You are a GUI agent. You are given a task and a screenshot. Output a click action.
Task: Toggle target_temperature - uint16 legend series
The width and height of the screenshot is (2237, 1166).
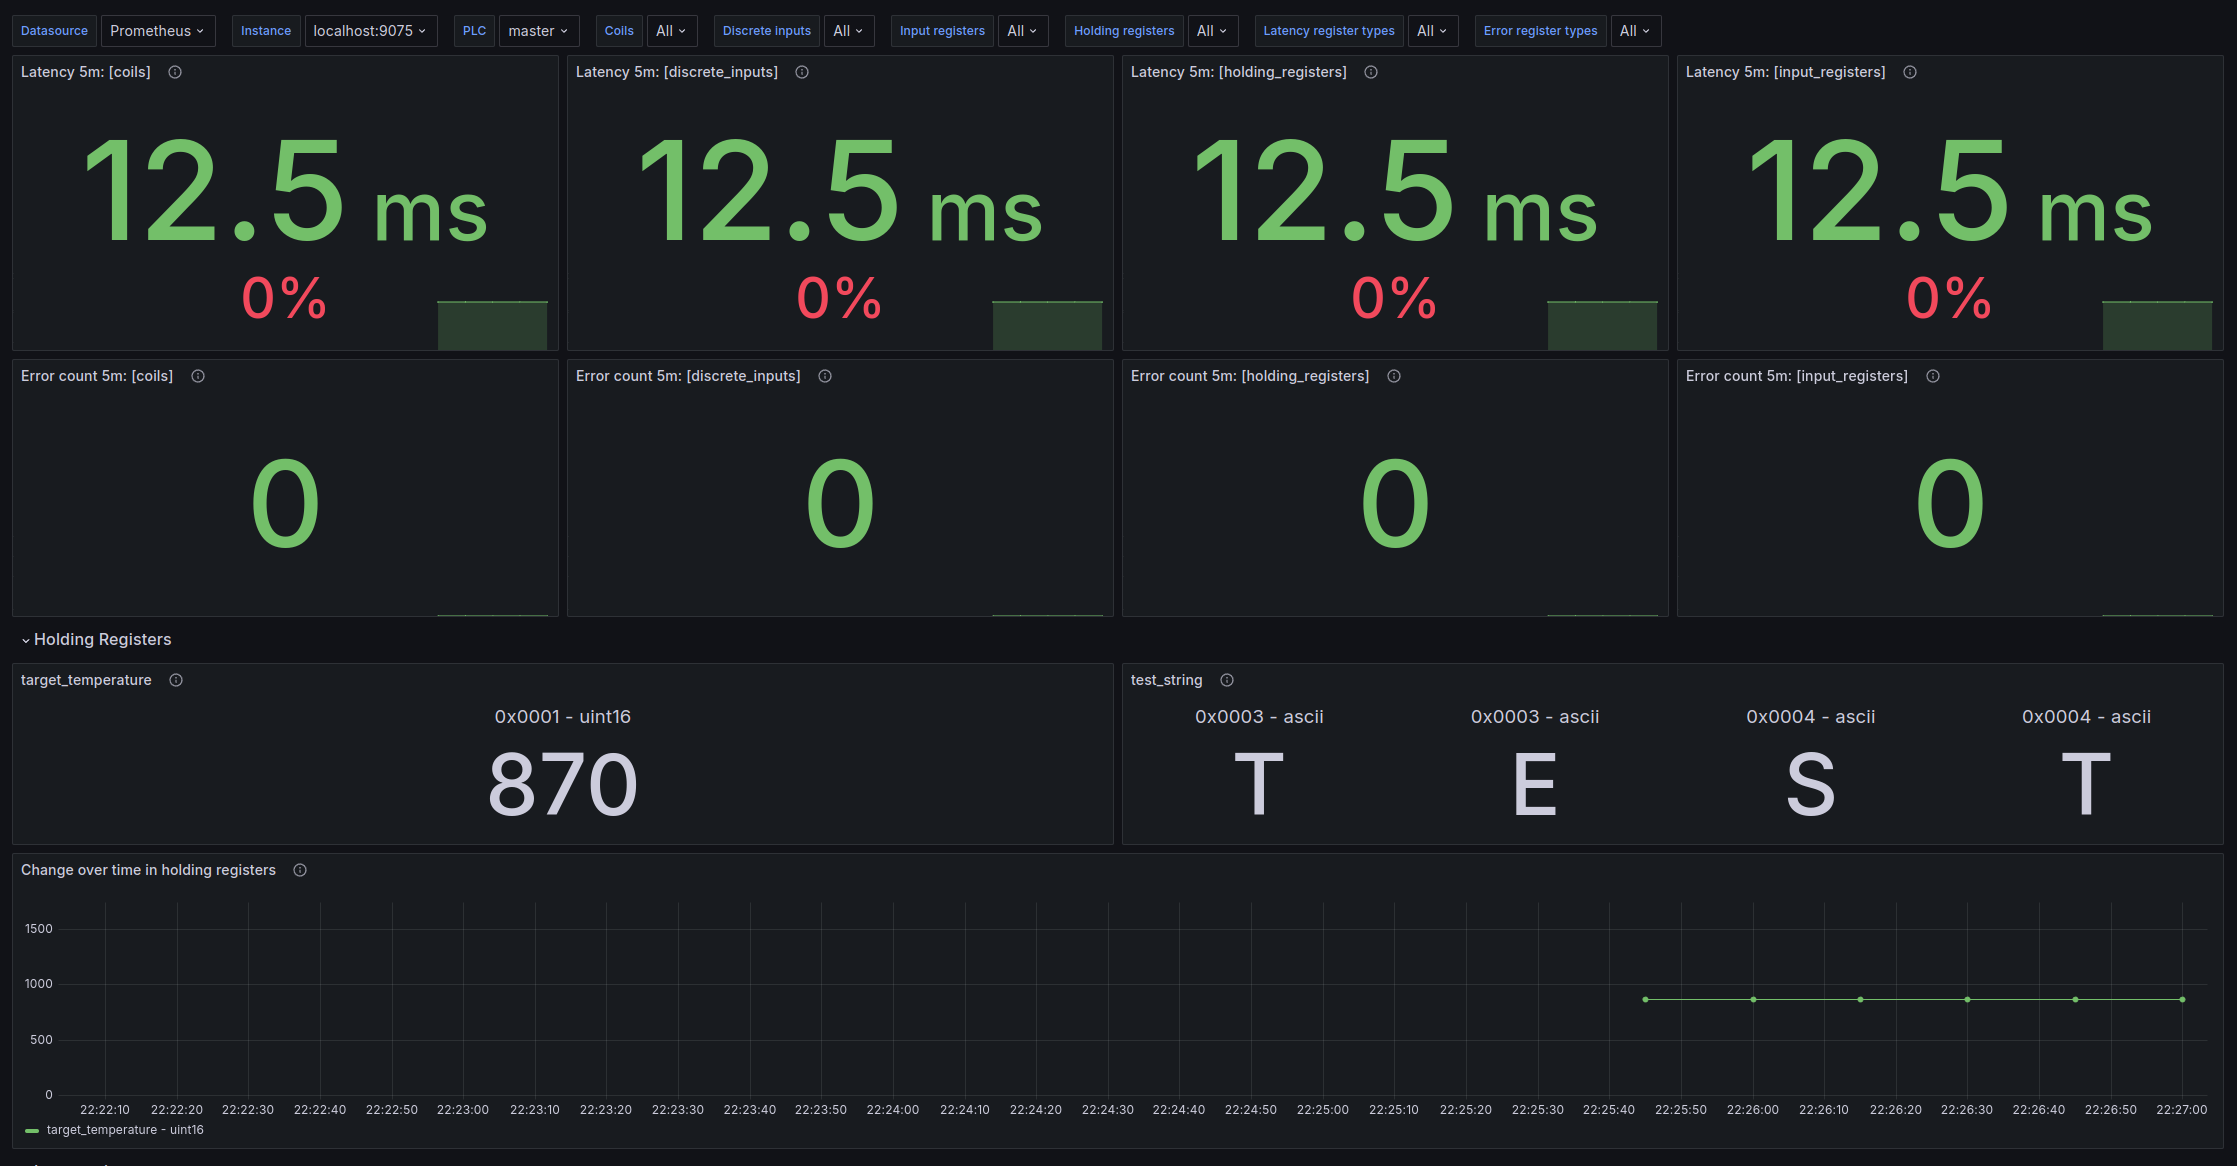click(x=125, y=1130)
